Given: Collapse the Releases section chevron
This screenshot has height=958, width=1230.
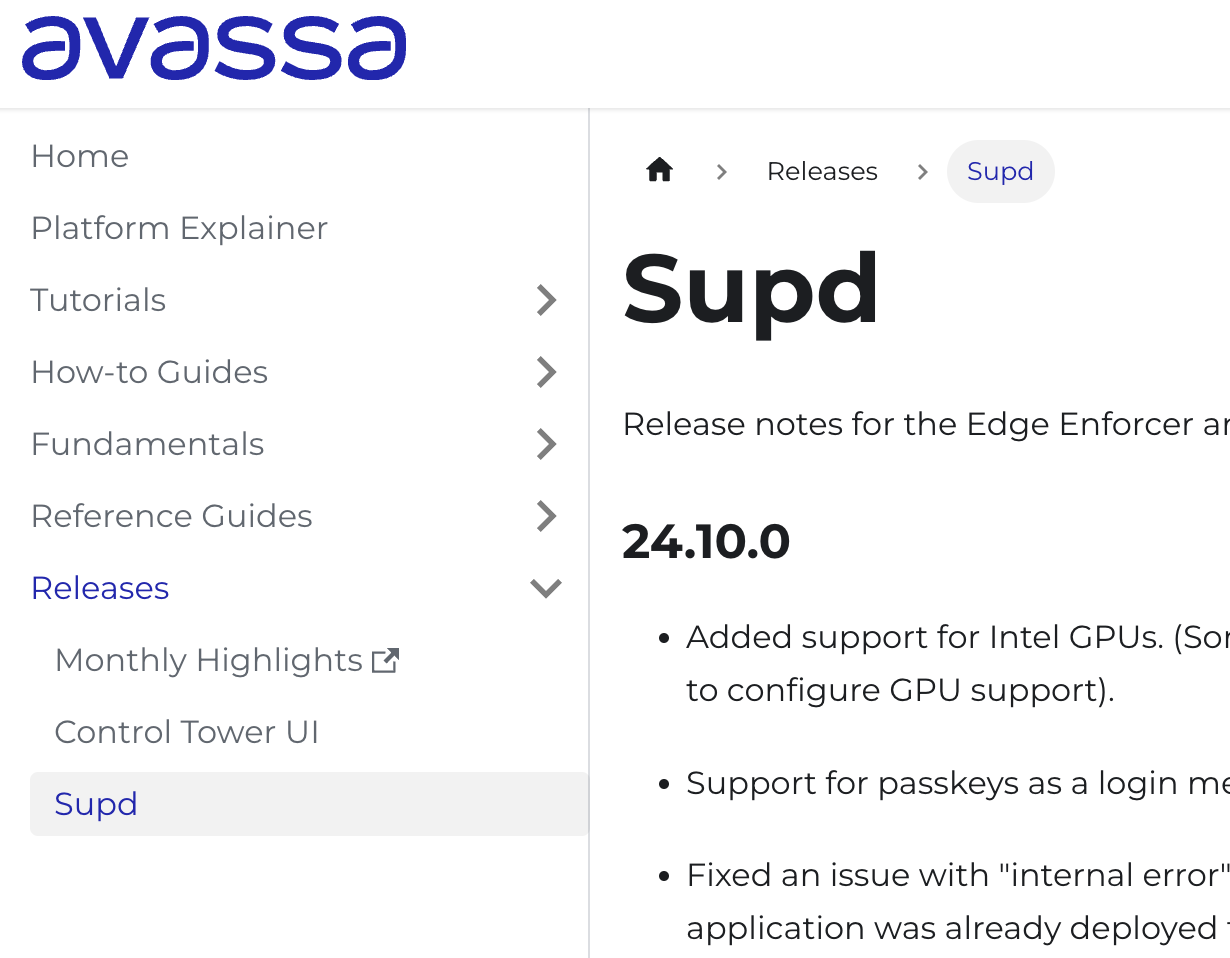Looking at the screenshot, I should coord(546,588).
